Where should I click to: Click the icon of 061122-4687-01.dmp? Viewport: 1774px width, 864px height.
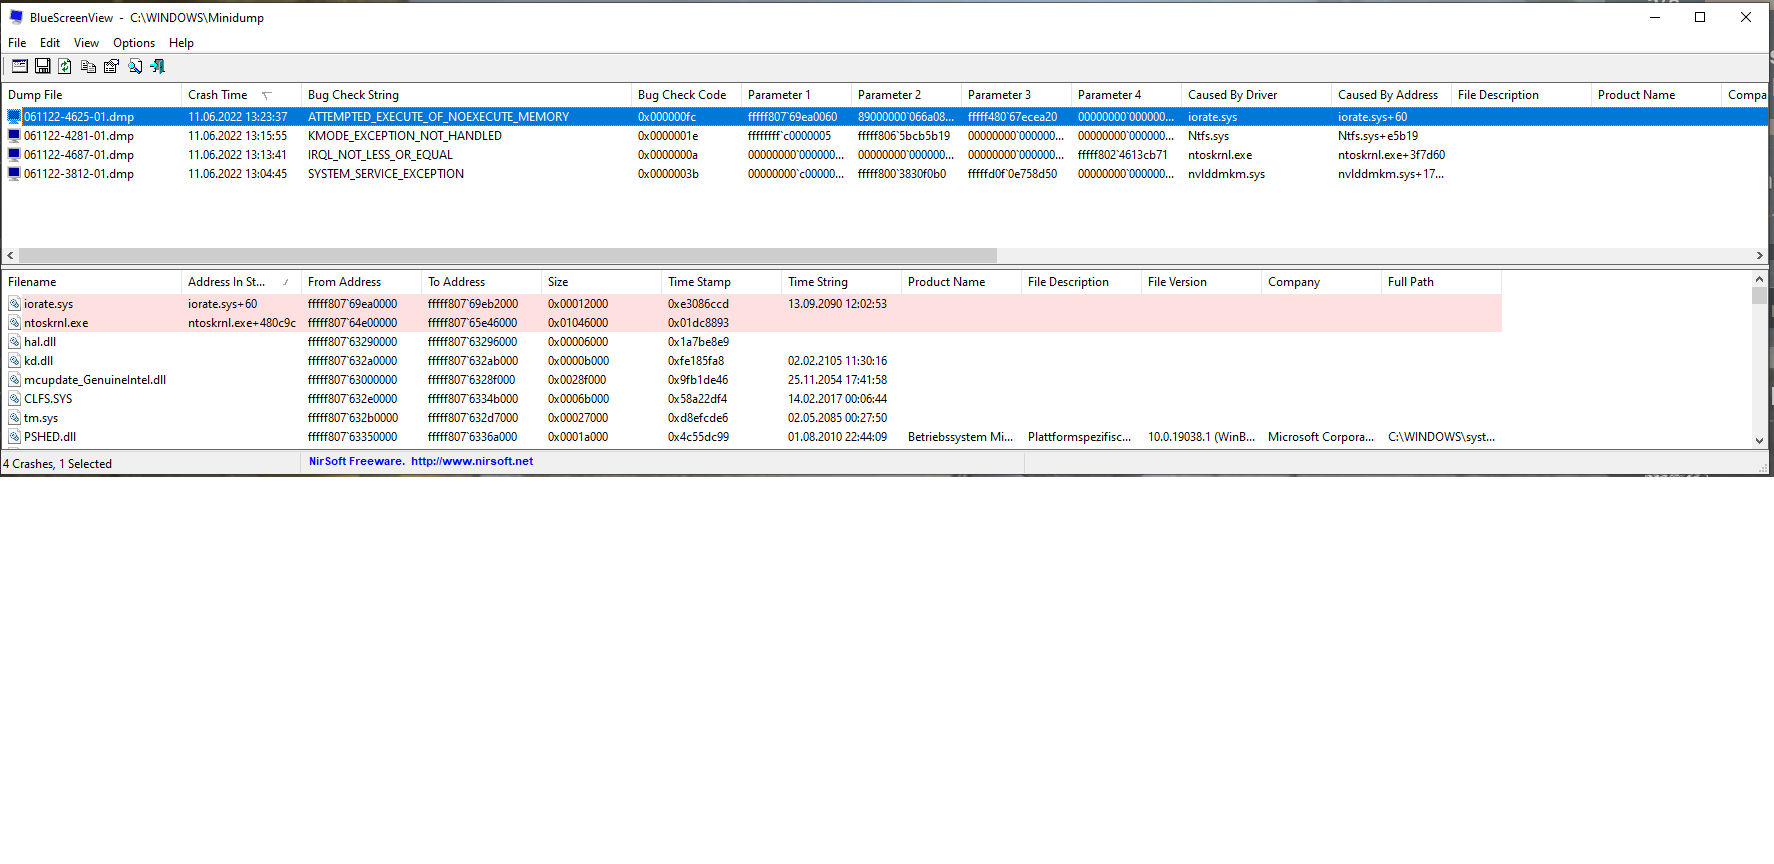(14, 155)
